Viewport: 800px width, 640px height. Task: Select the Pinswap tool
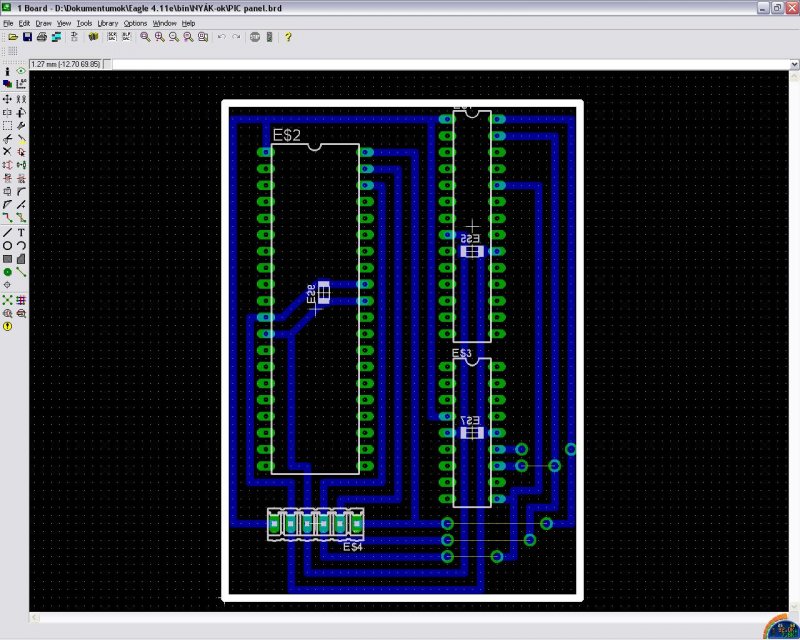[x=7, y=165]
